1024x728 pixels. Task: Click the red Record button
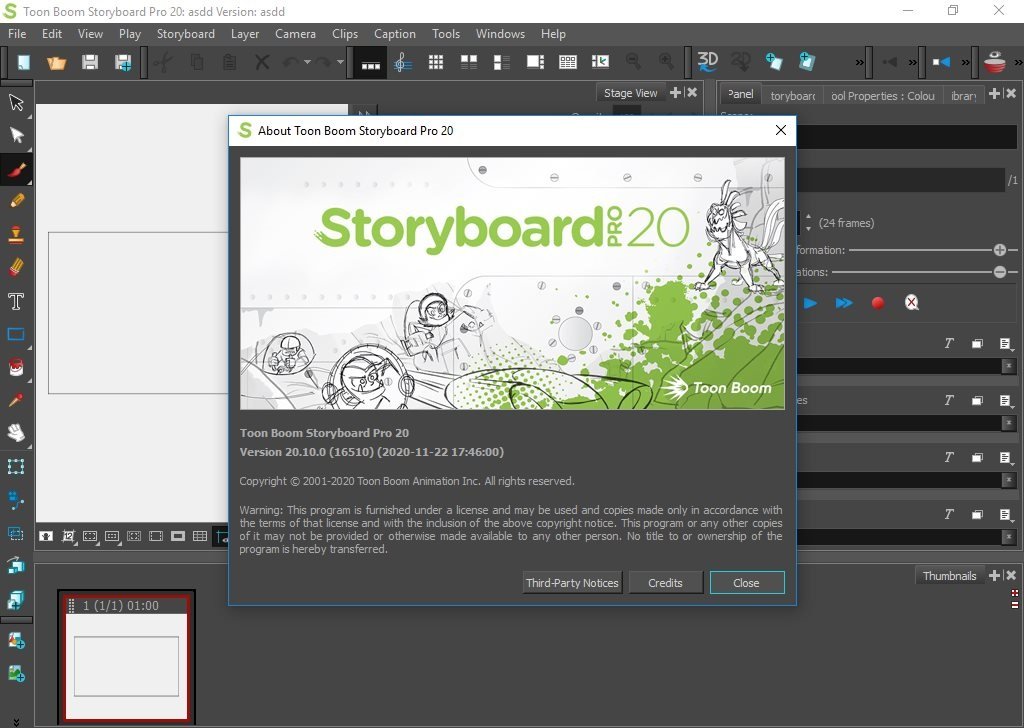(878, 303)
